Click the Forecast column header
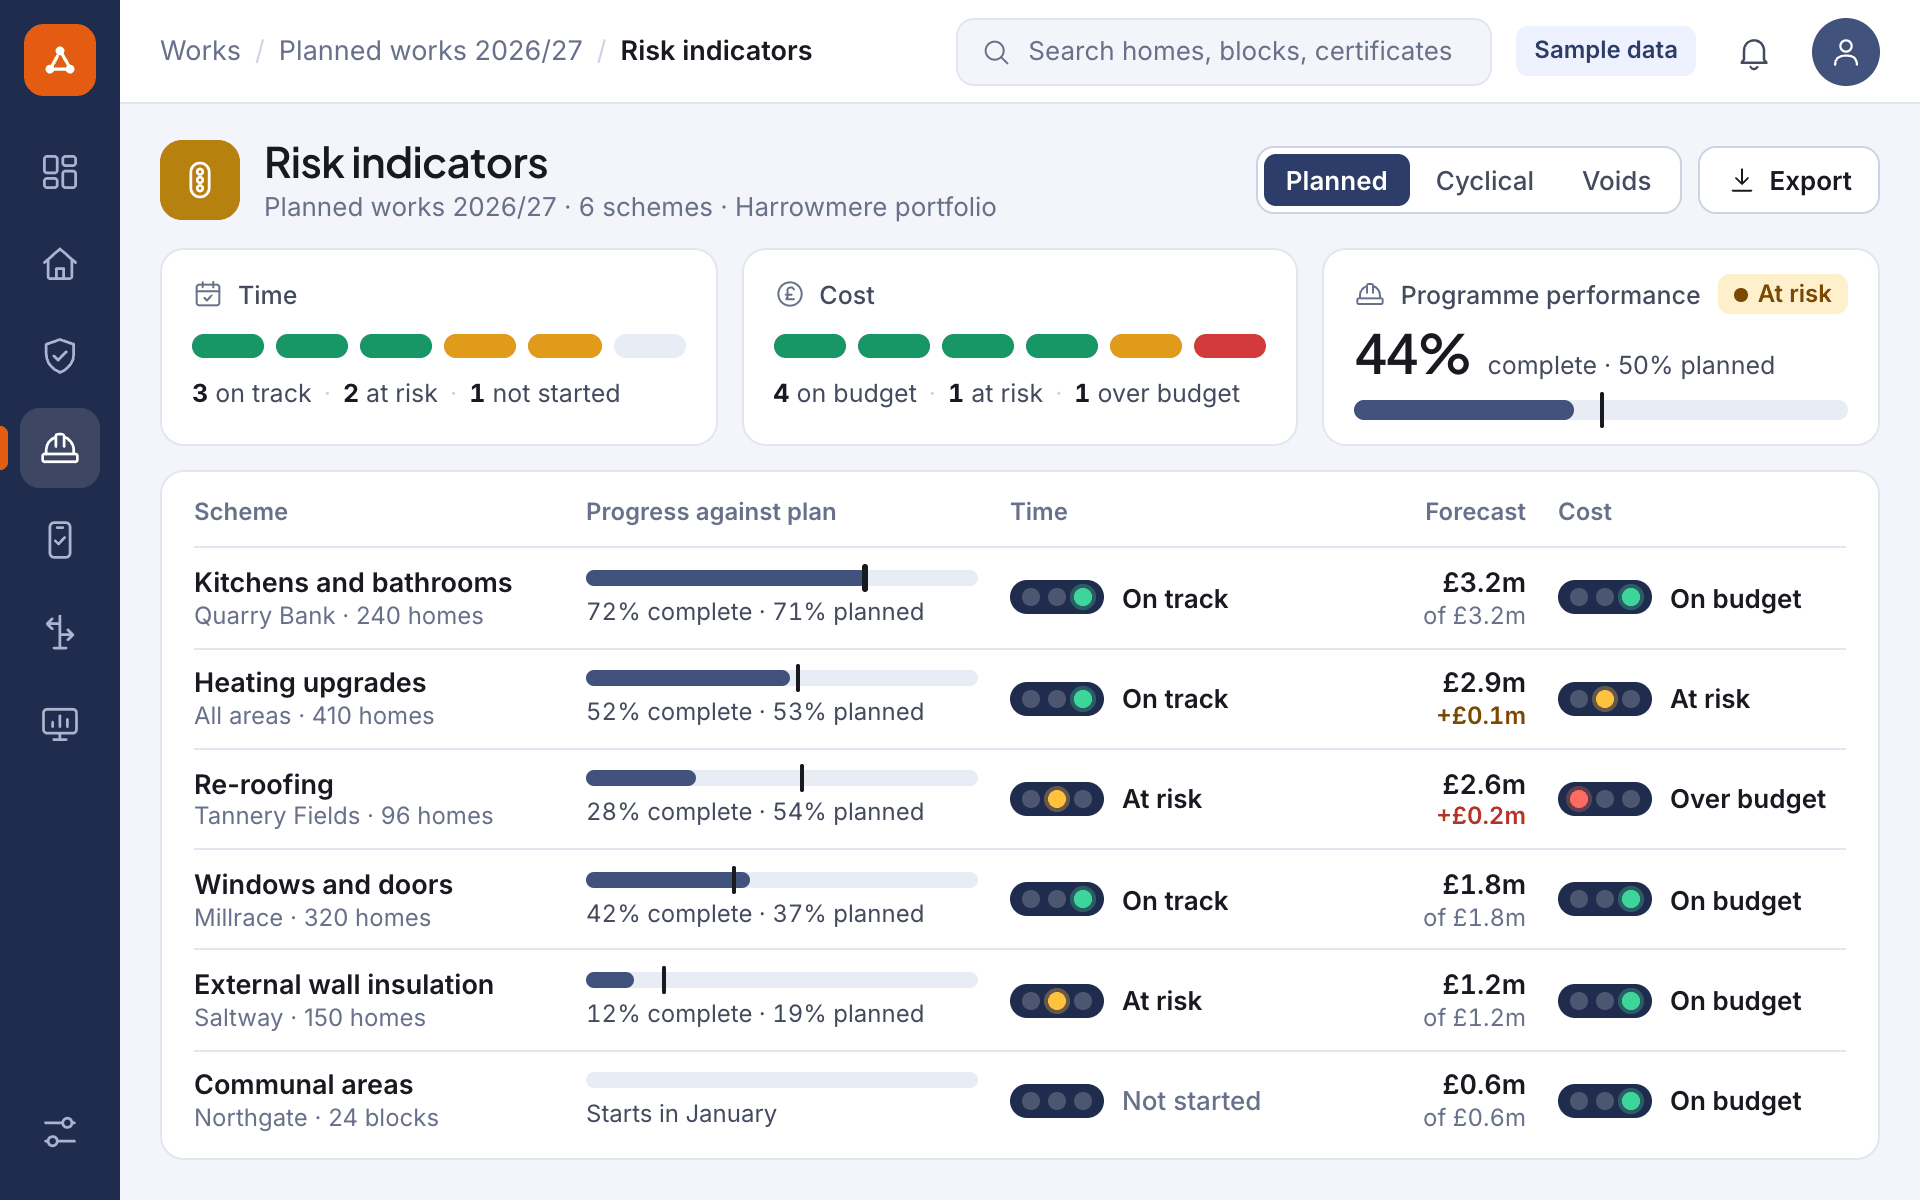Viewport: 1920px width, 1200px height. [1475, 512]
